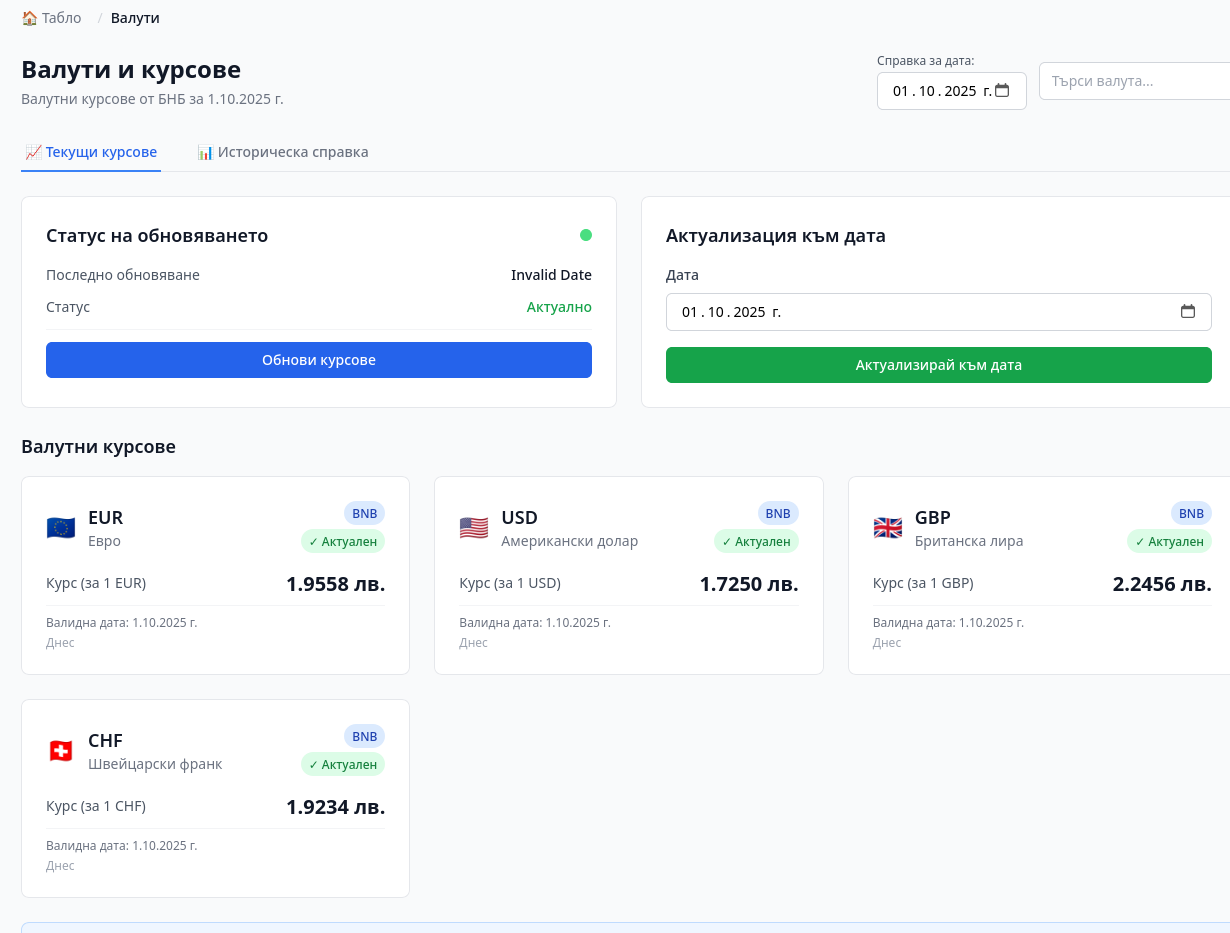
Task: Click the 'Актуален' badge on USD card
Action: 756,541
